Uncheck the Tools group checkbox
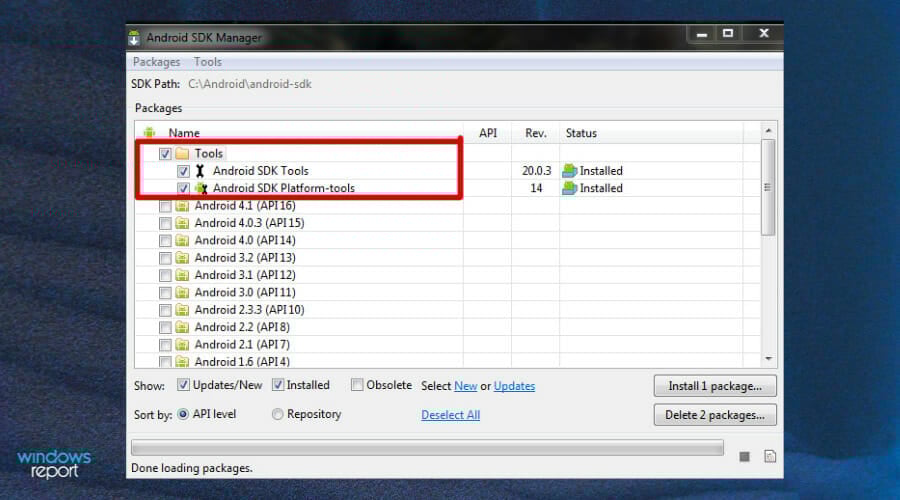The width and height of the screenshot is (900, 500). 165,153
